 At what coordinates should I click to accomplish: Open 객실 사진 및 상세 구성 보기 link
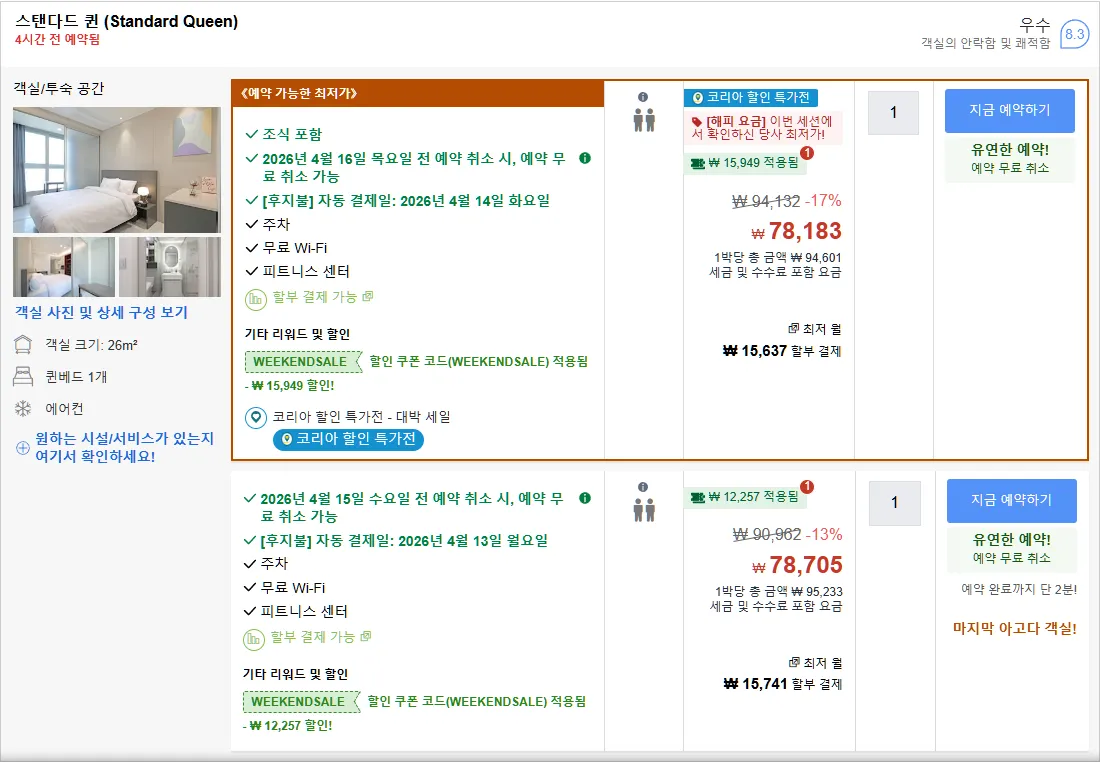(x=102, y=313)
